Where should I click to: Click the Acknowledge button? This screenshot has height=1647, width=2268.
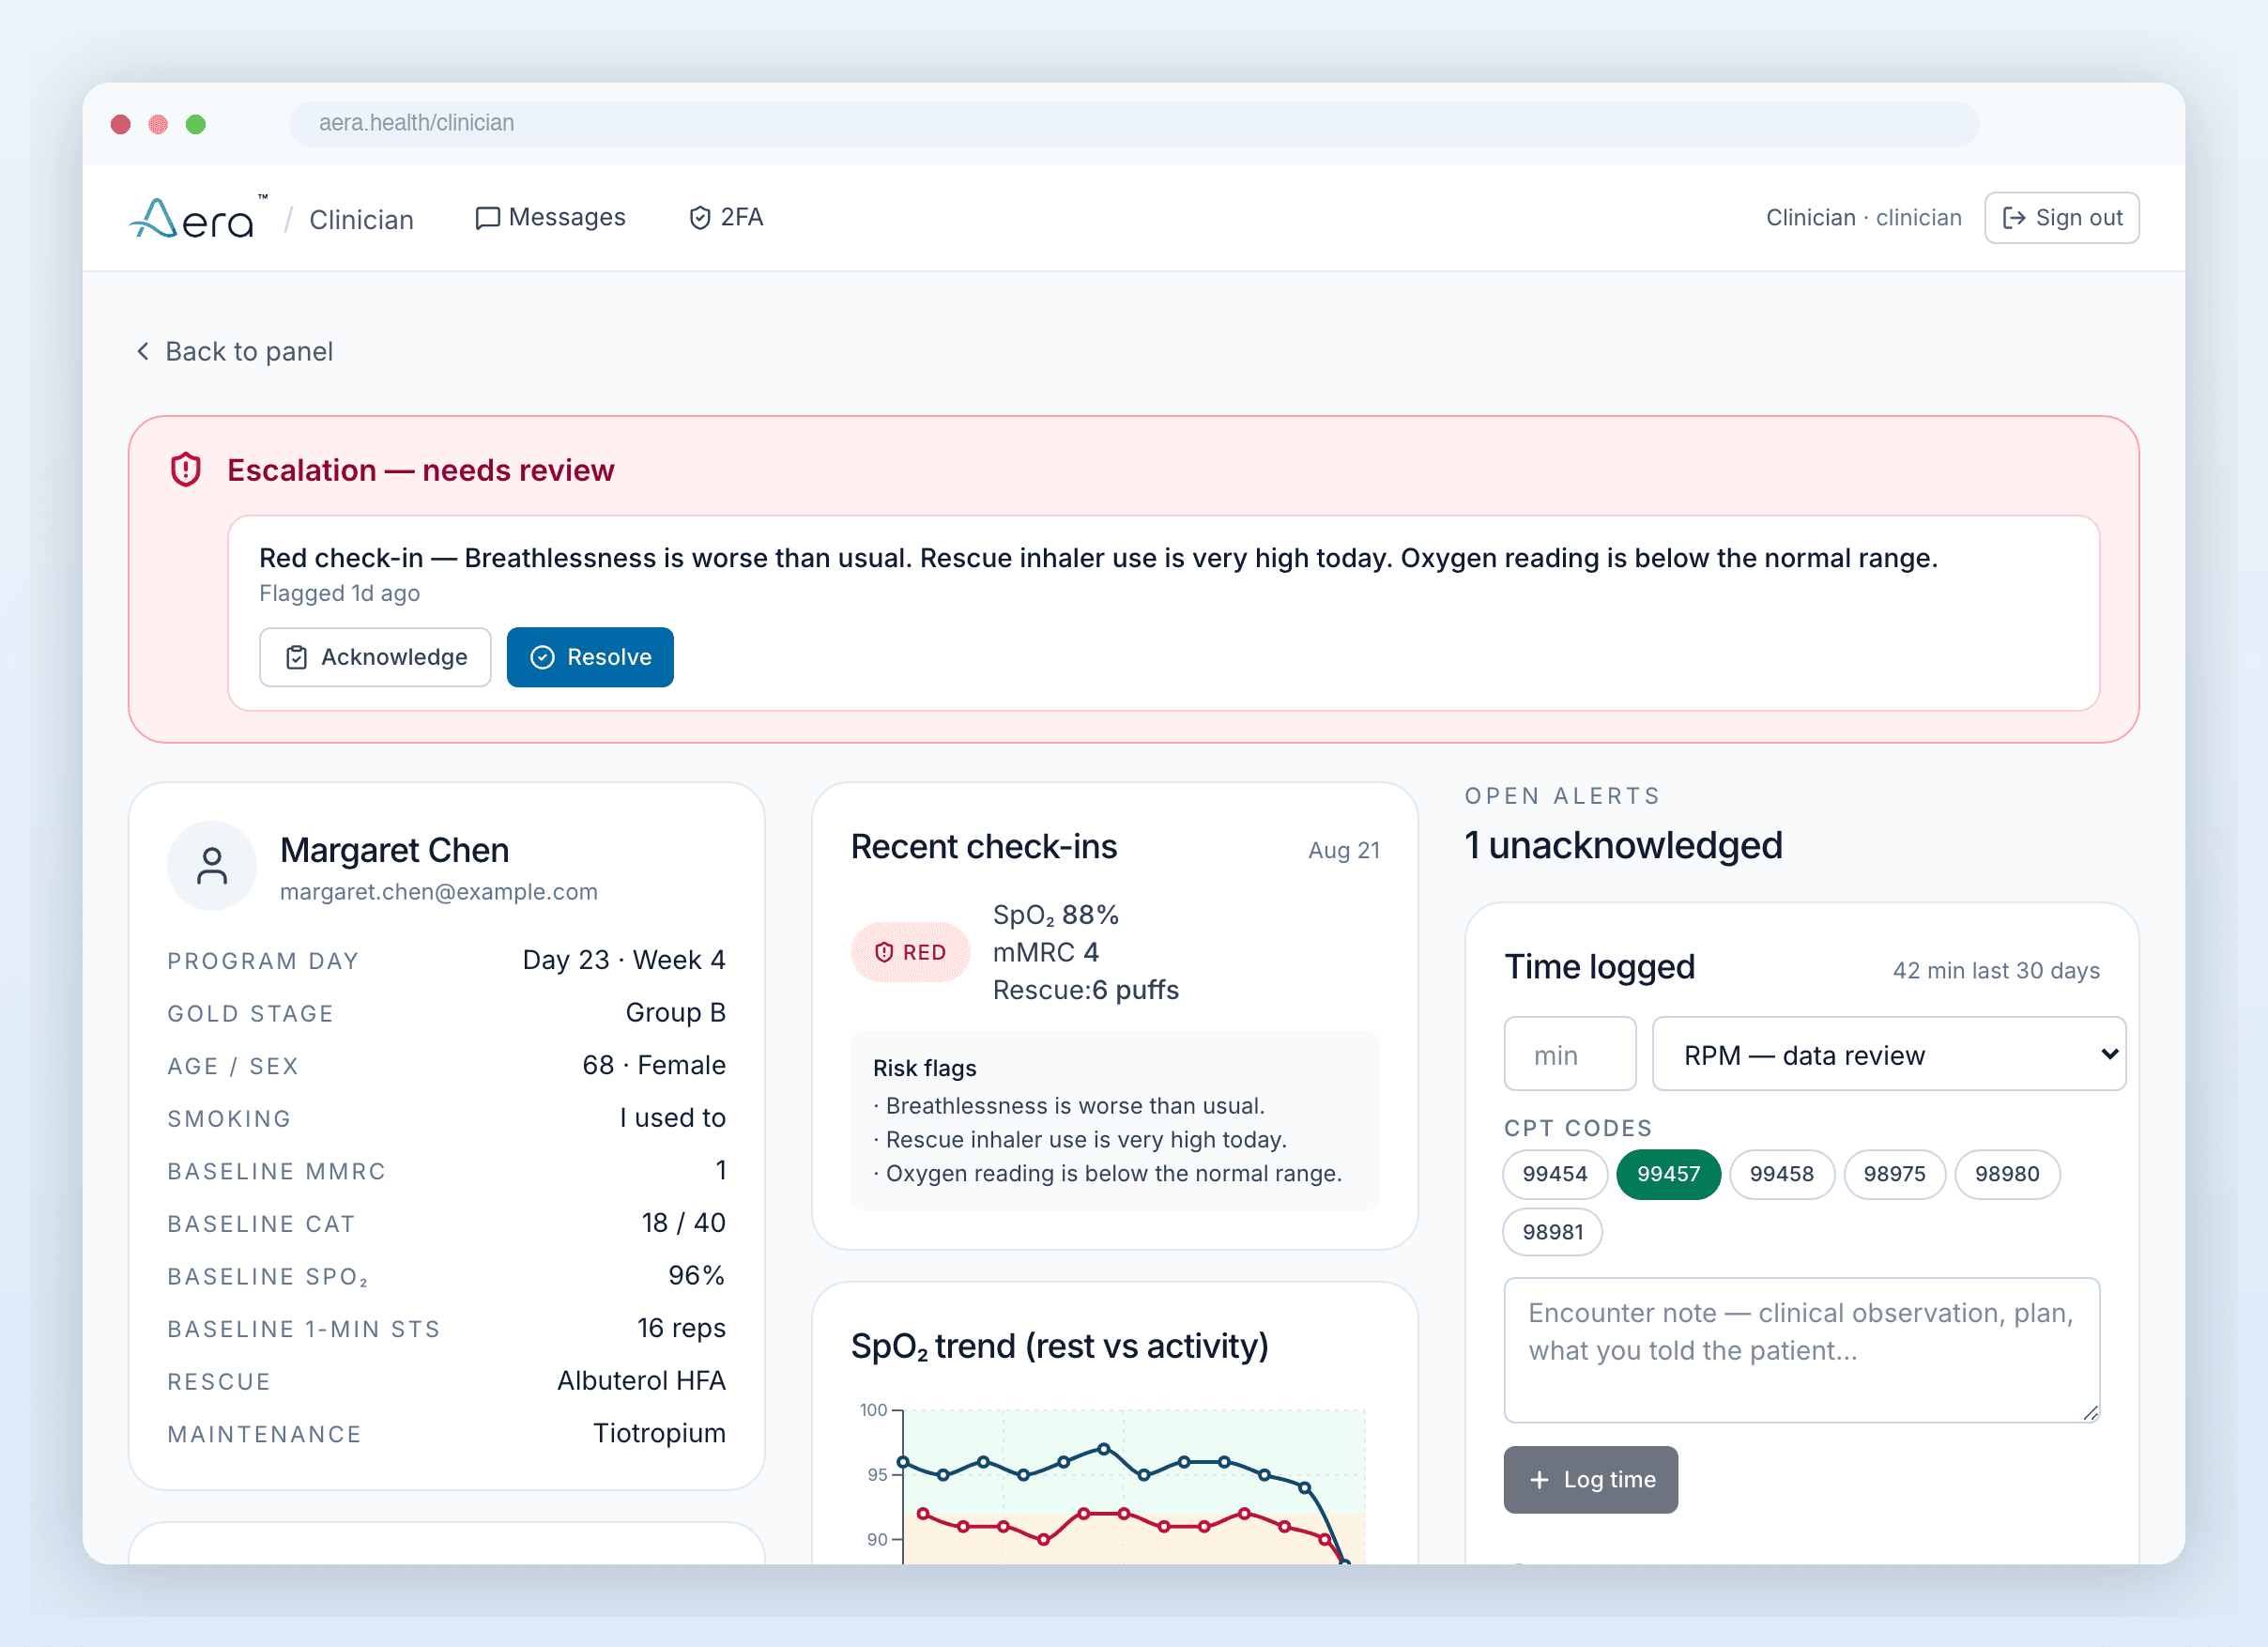[375, 657]
